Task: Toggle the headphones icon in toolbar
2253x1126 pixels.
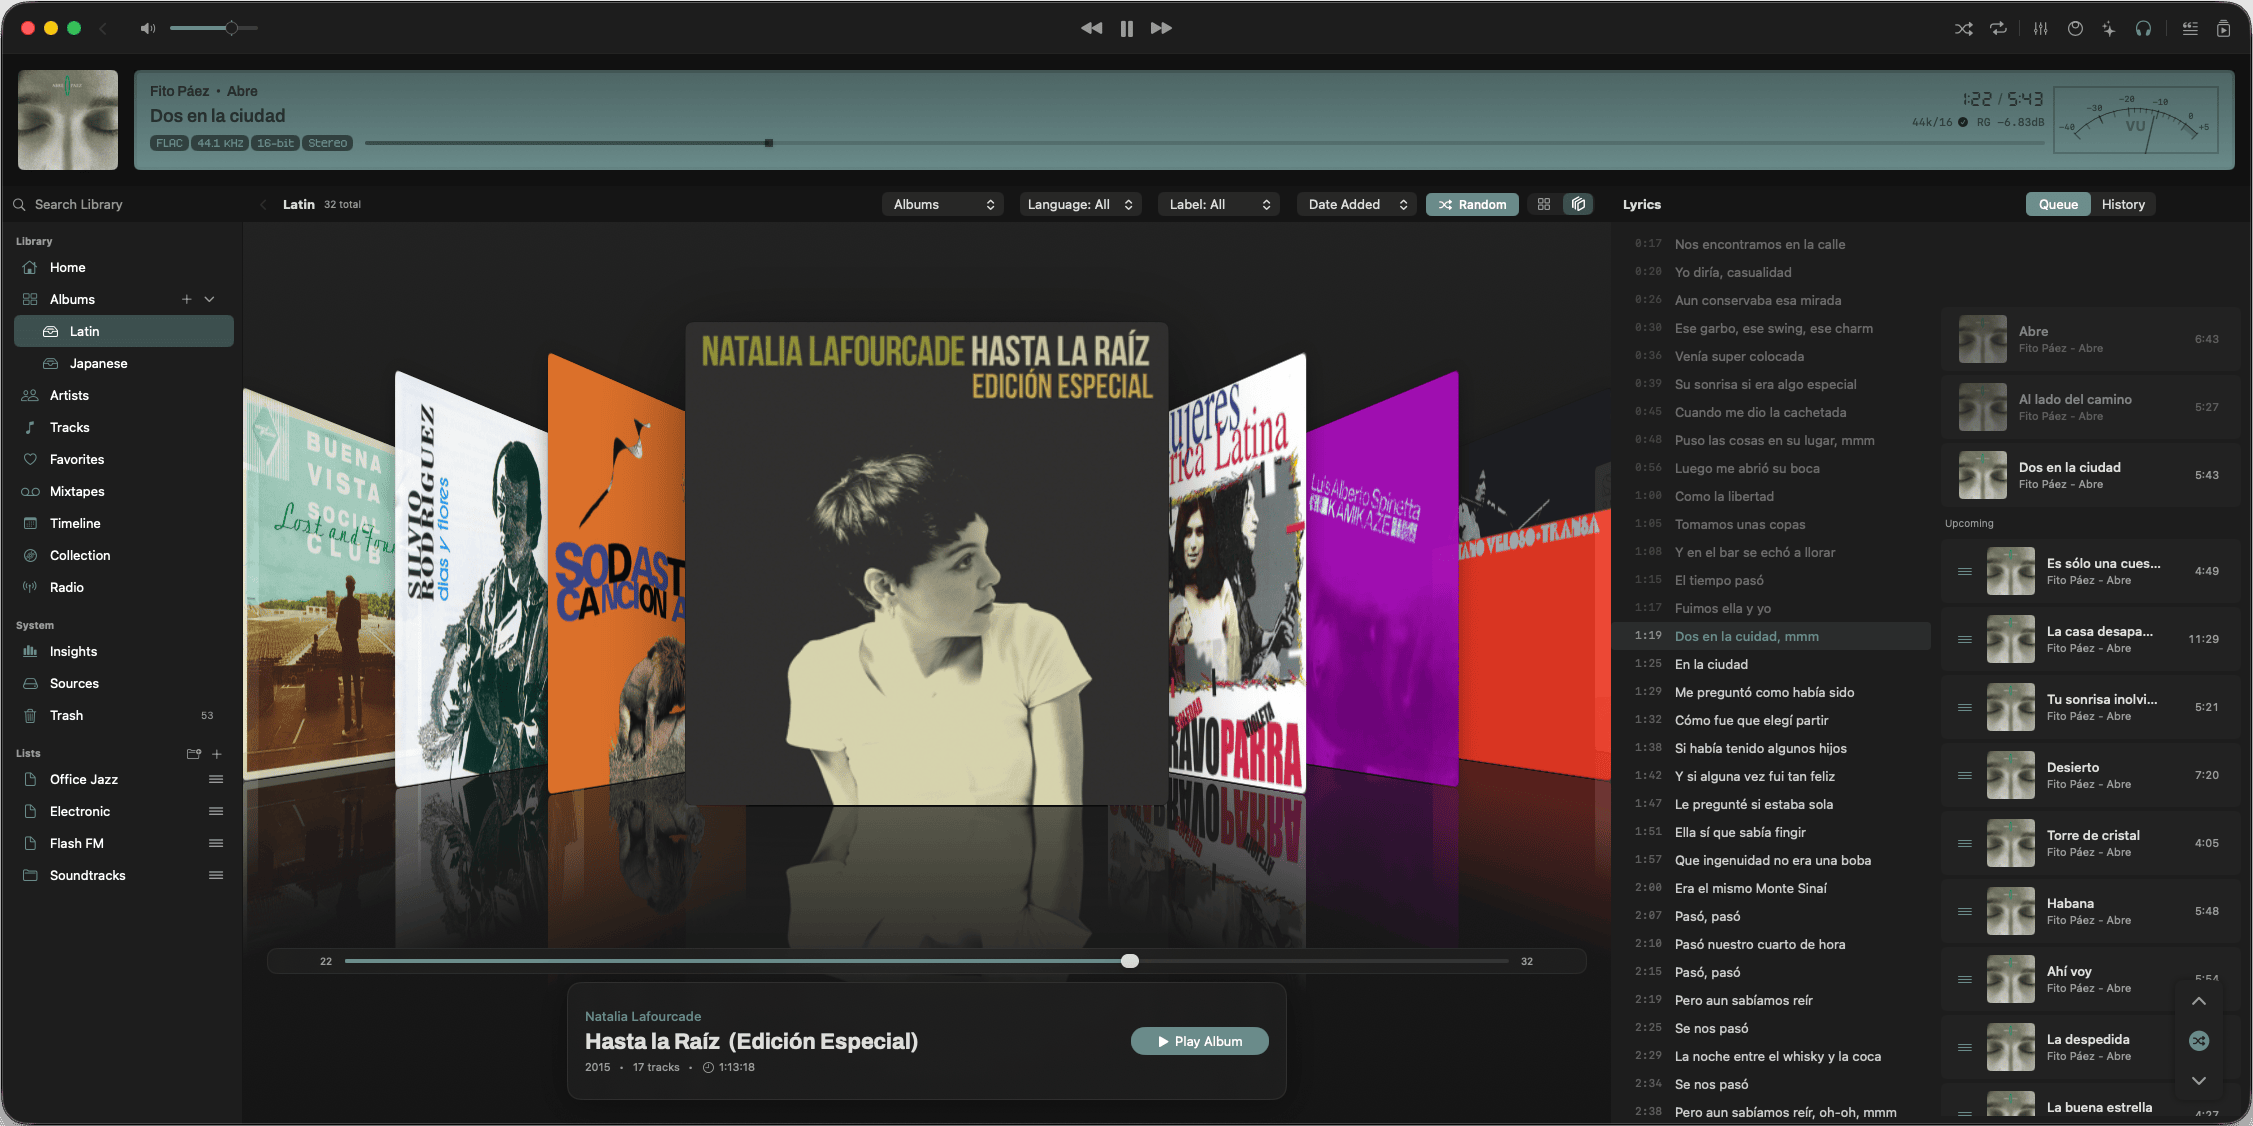Action: tap(2143, 29)
